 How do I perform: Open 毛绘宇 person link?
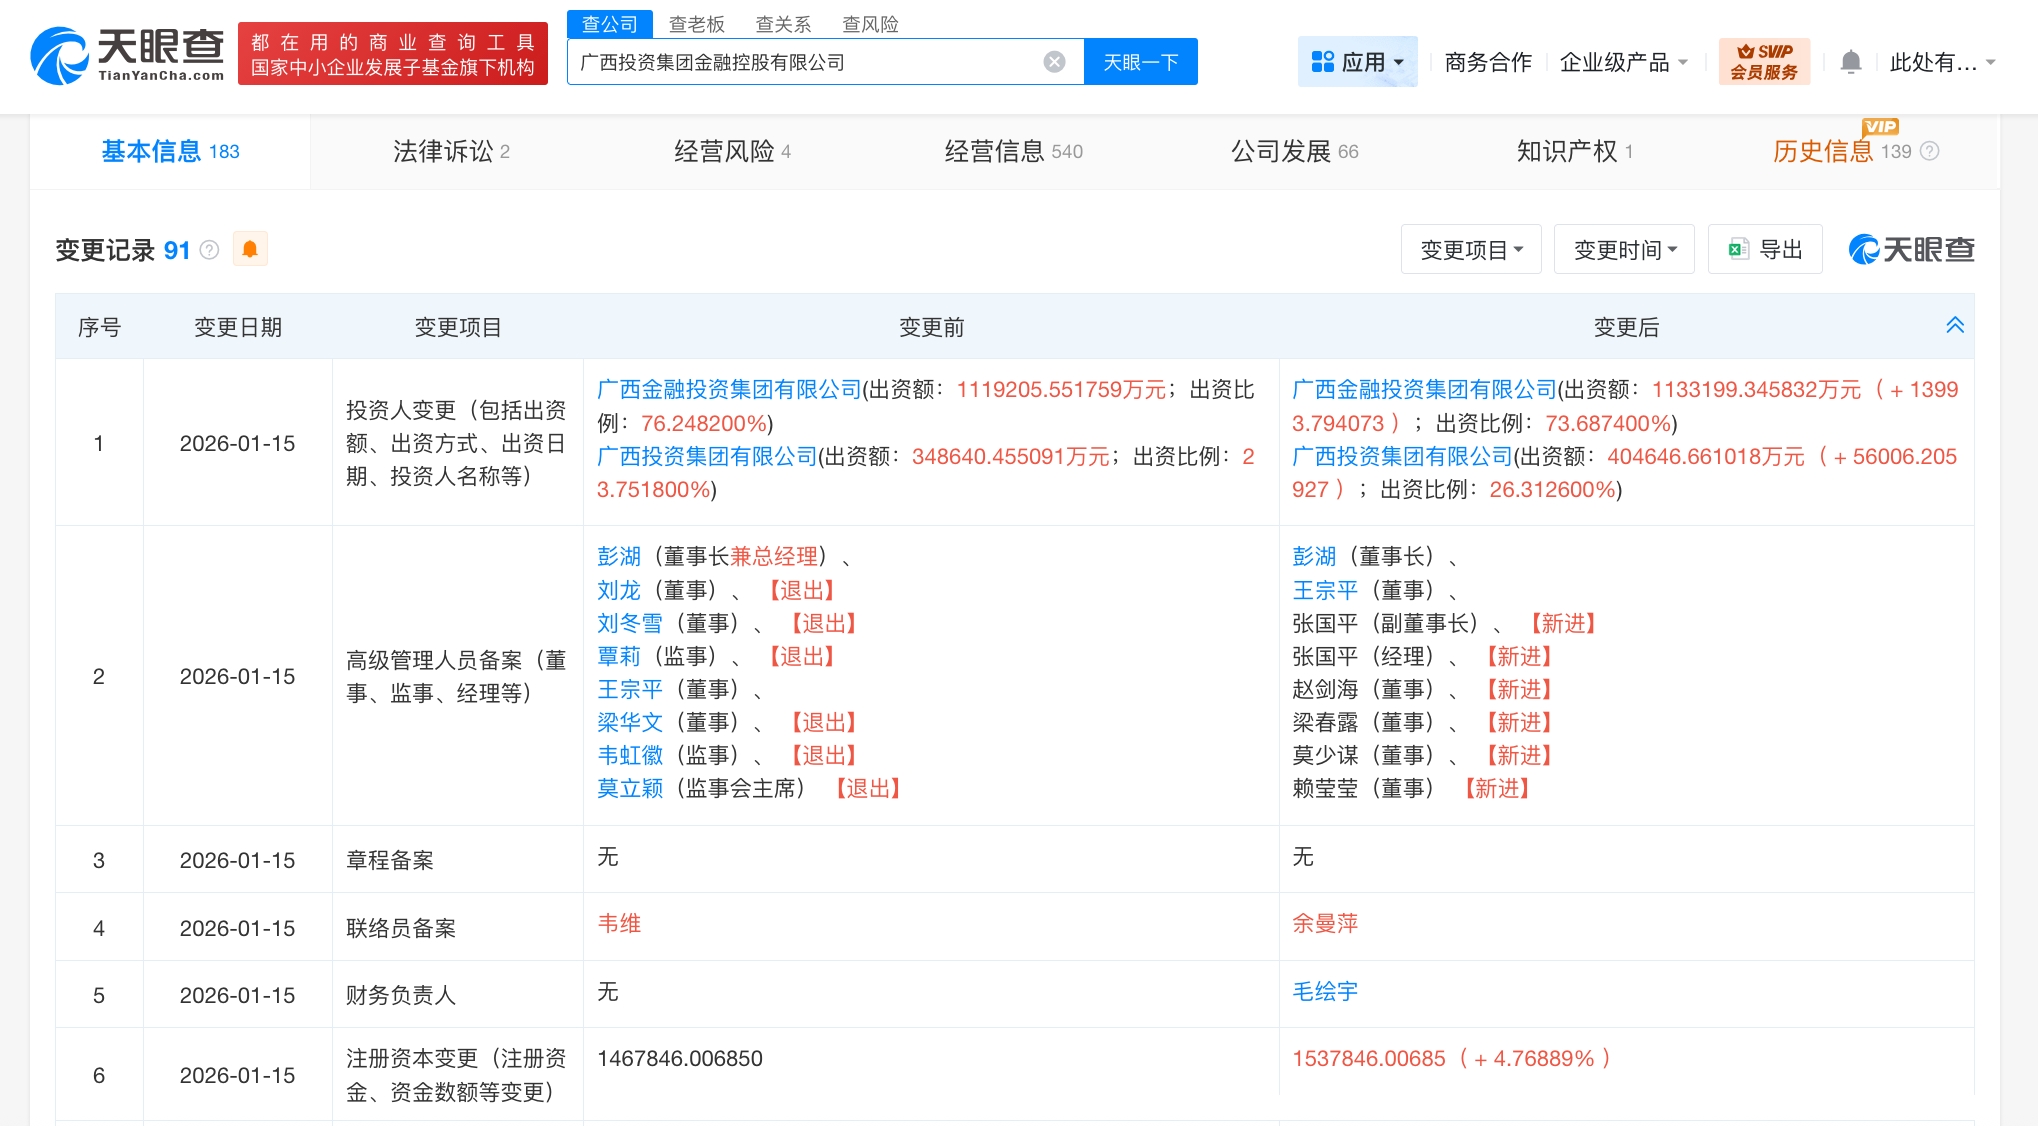[1324, 991]
